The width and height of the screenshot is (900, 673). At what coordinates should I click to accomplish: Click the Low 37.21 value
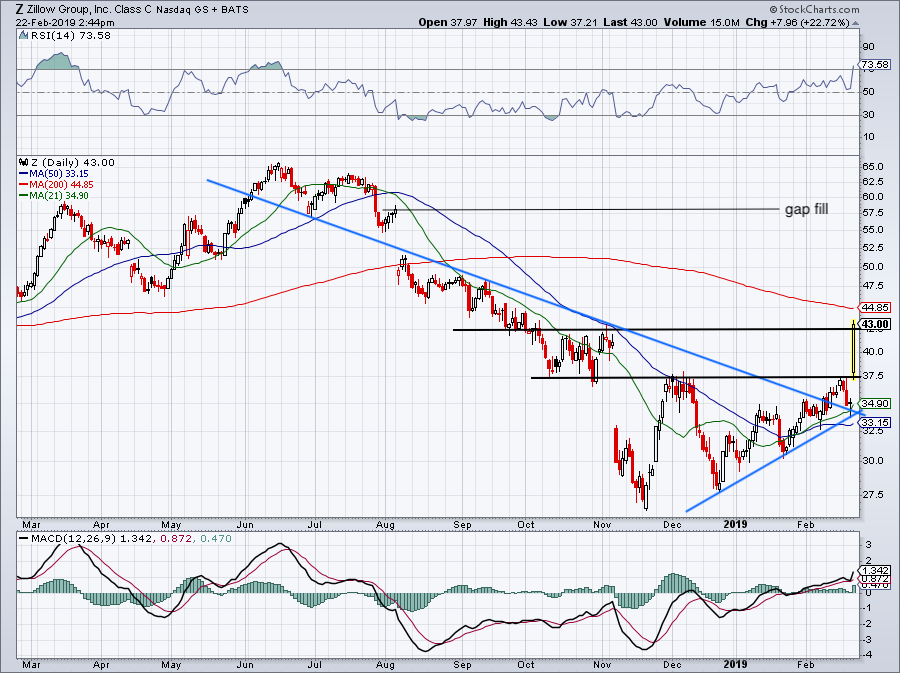570,22
